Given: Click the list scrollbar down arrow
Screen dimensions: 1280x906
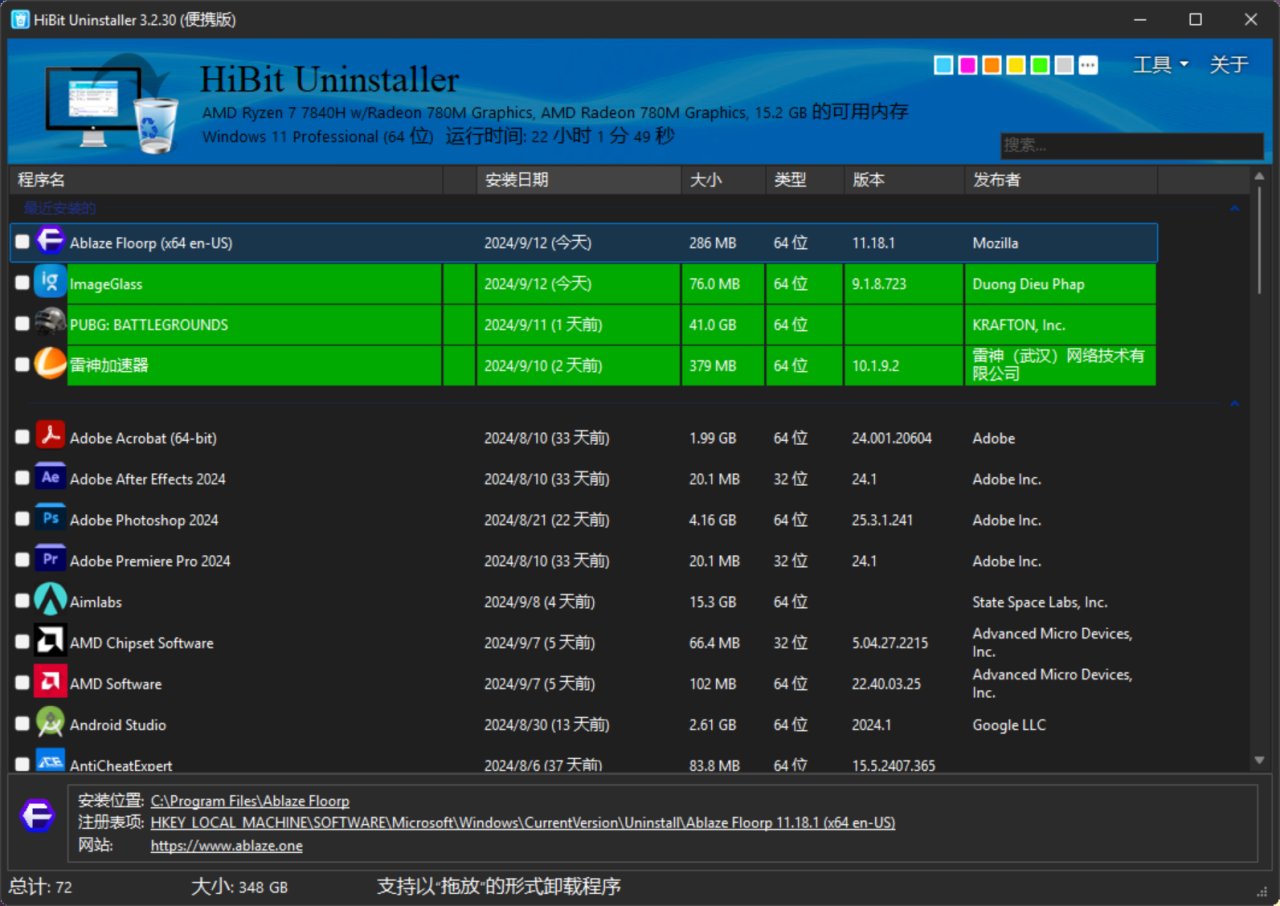Looking at the screenshot, I should click(x=1259, y=761).
